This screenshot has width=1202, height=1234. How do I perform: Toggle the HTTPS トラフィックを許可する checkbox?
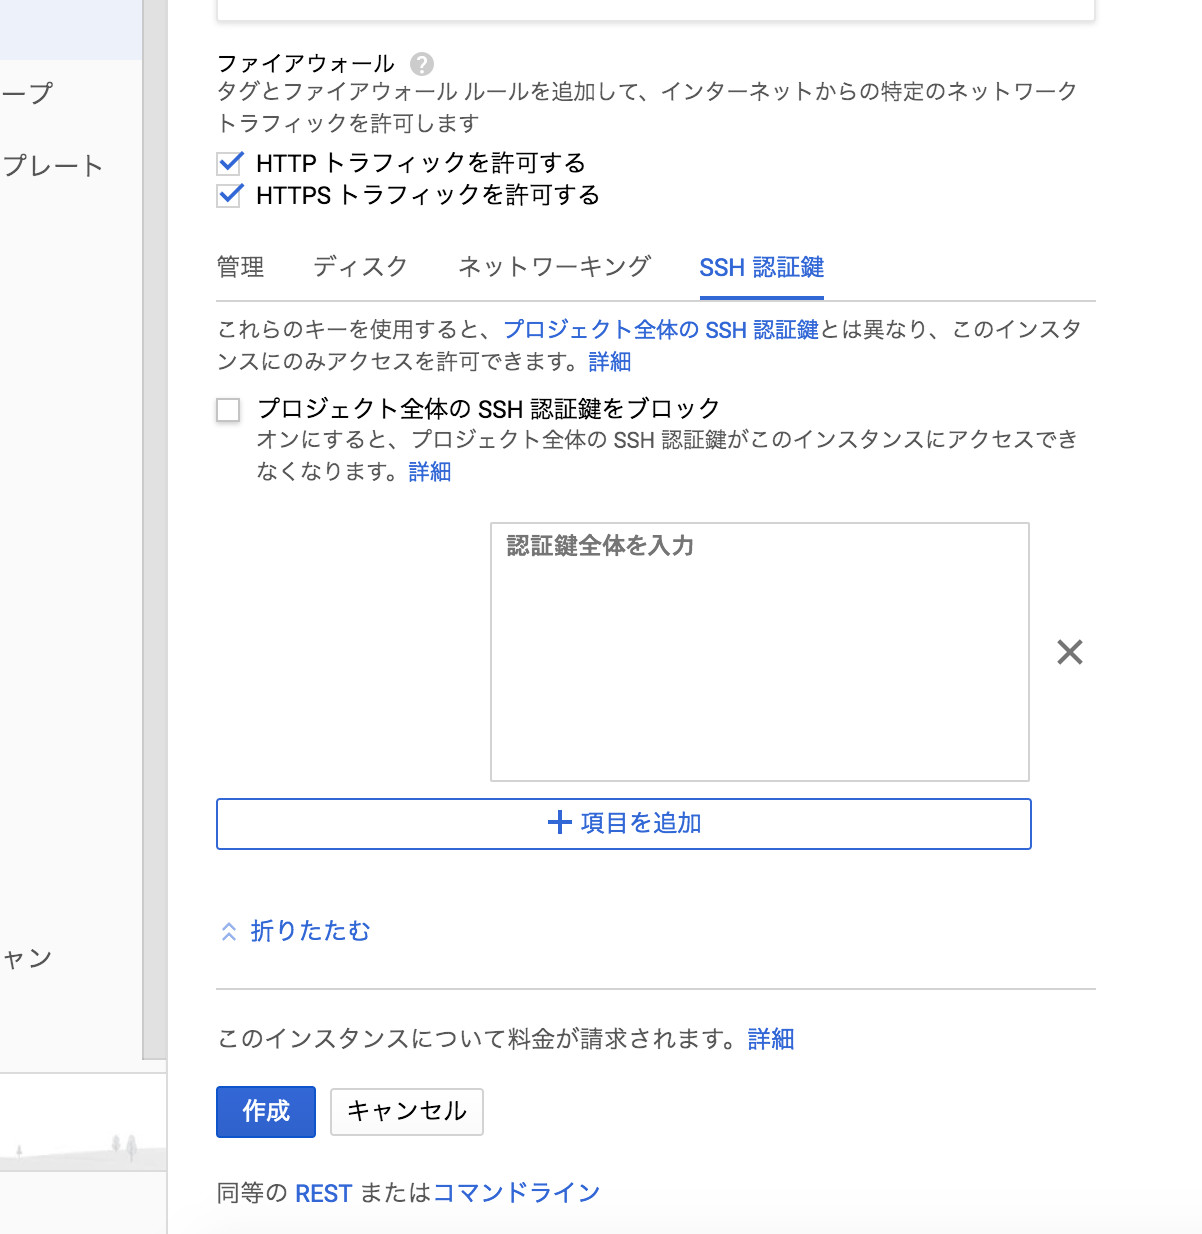coord(230,195)
